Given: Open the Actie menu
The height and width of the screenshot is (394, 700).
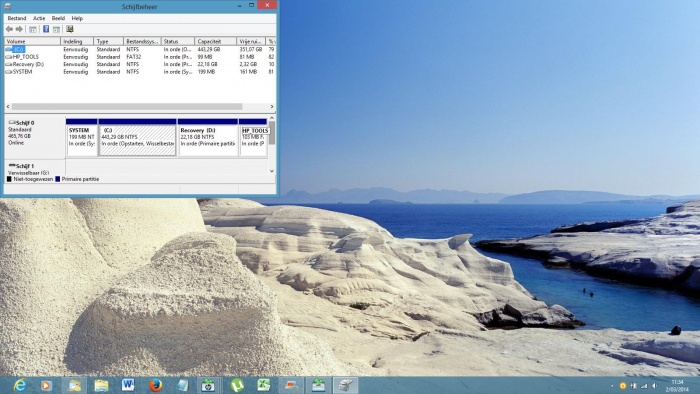Looking at the screenshot, I should point(39,18).
